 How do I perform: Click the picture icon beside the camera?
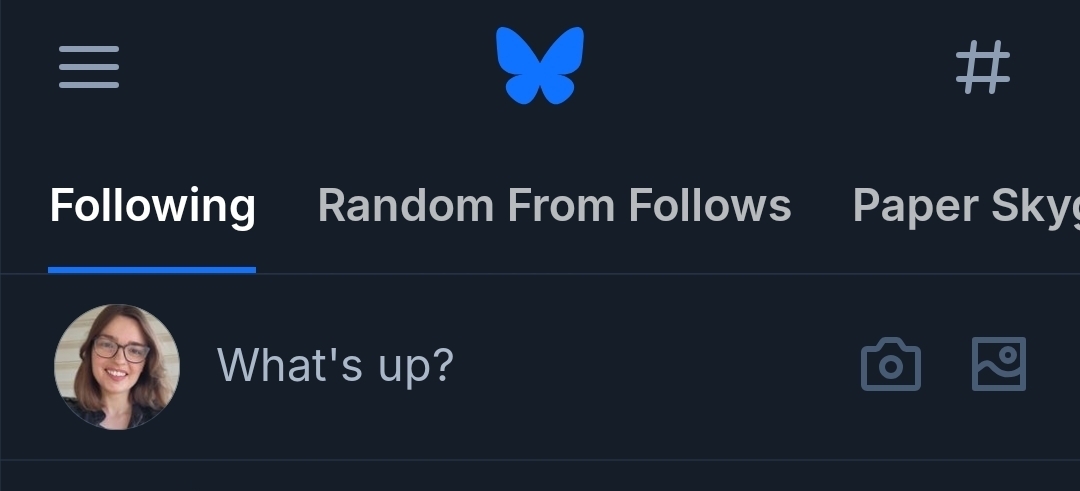pos(999,364)
